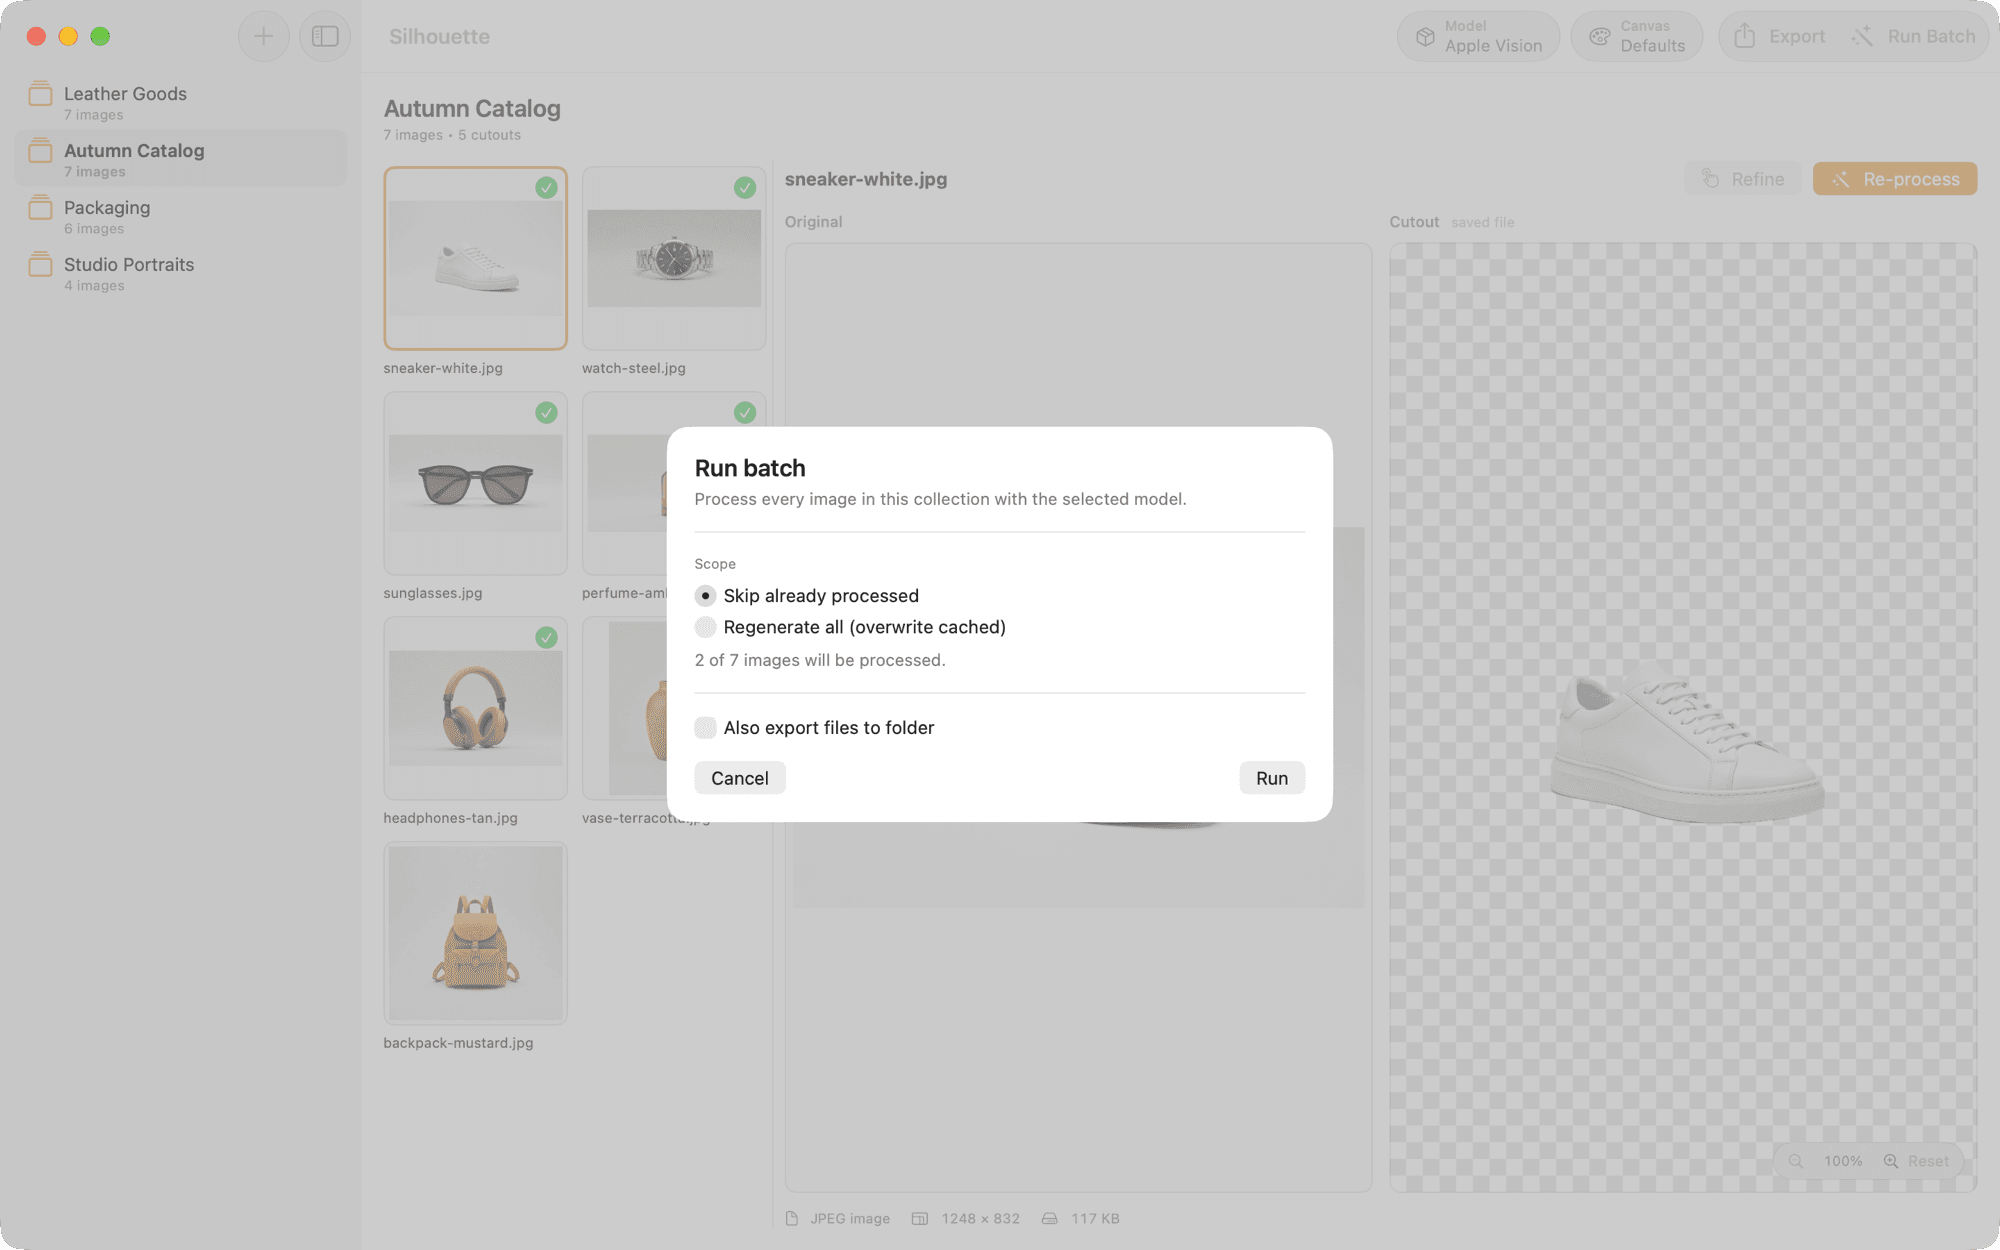The image size is (2000, 1250).
Task: Click the Leather Goods folder icon
Action: click(40, 94)
